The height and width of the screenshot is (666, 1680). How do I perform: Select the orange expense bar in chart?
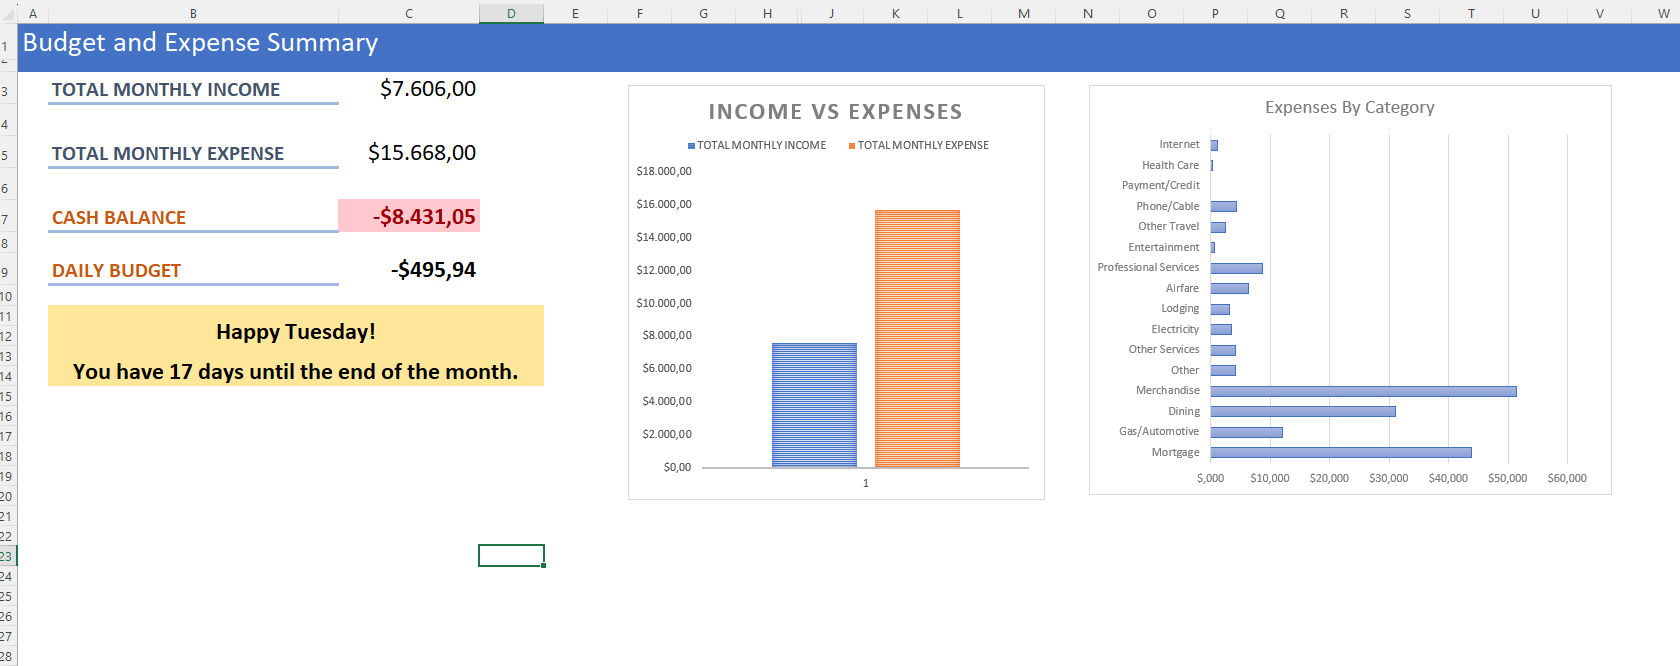pyautogui.click(x=917, y=338)
